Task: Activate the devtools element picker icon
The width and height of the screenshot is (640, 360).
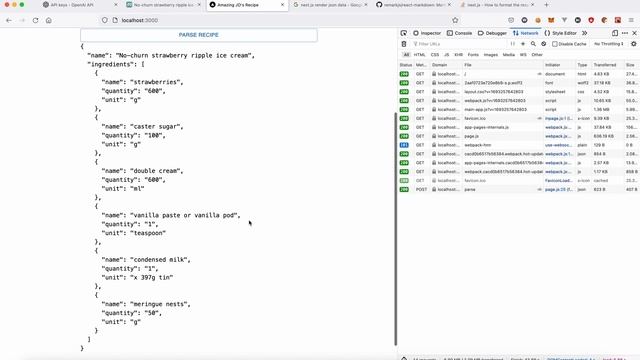Action: [x=404, y=33]
